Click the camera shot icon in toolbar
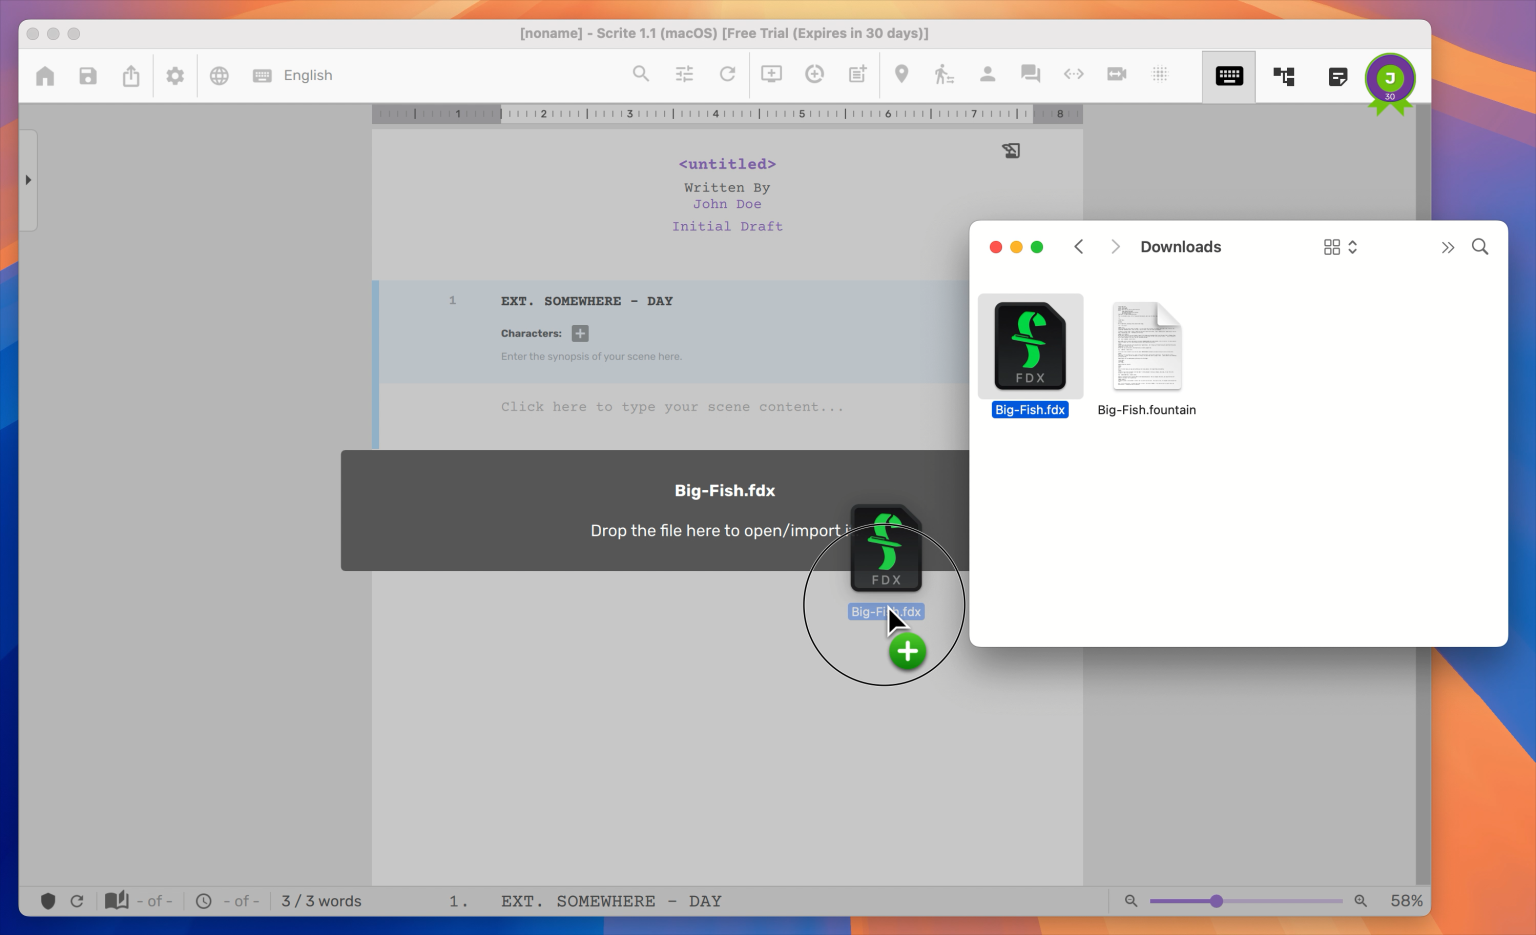Viewport: 1536px width, 935px height. point(1116,74)
